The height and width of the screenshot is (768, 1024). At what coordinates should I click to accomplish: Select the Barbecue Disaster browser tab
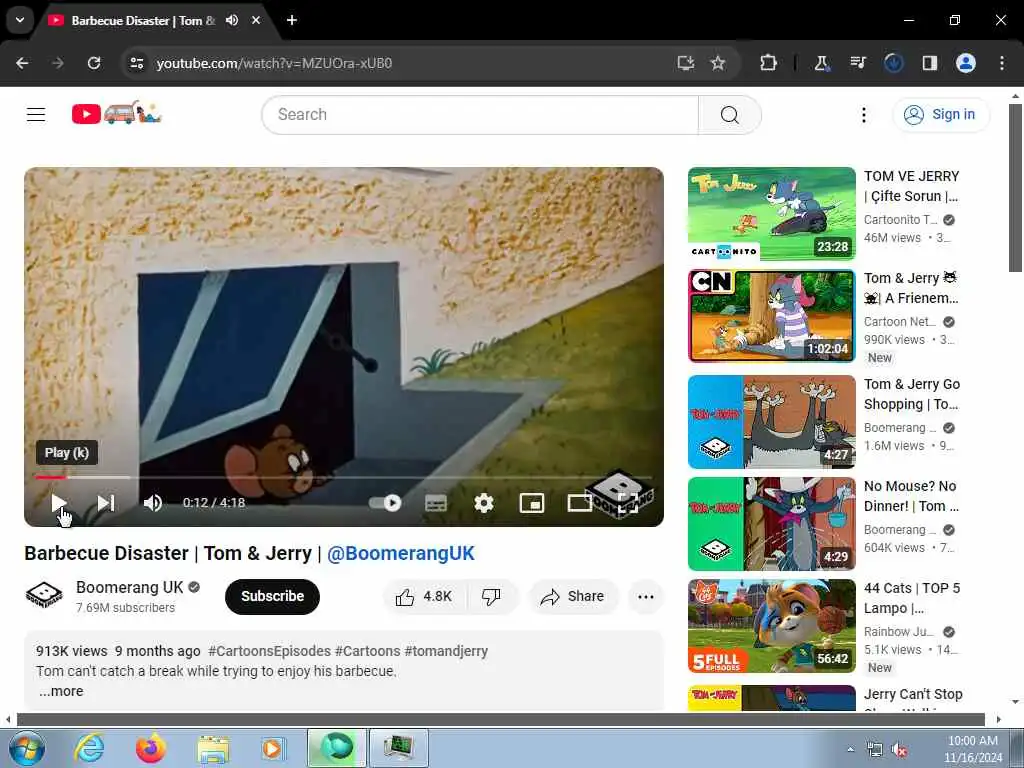pyautogui.click(x=142, y=21)
